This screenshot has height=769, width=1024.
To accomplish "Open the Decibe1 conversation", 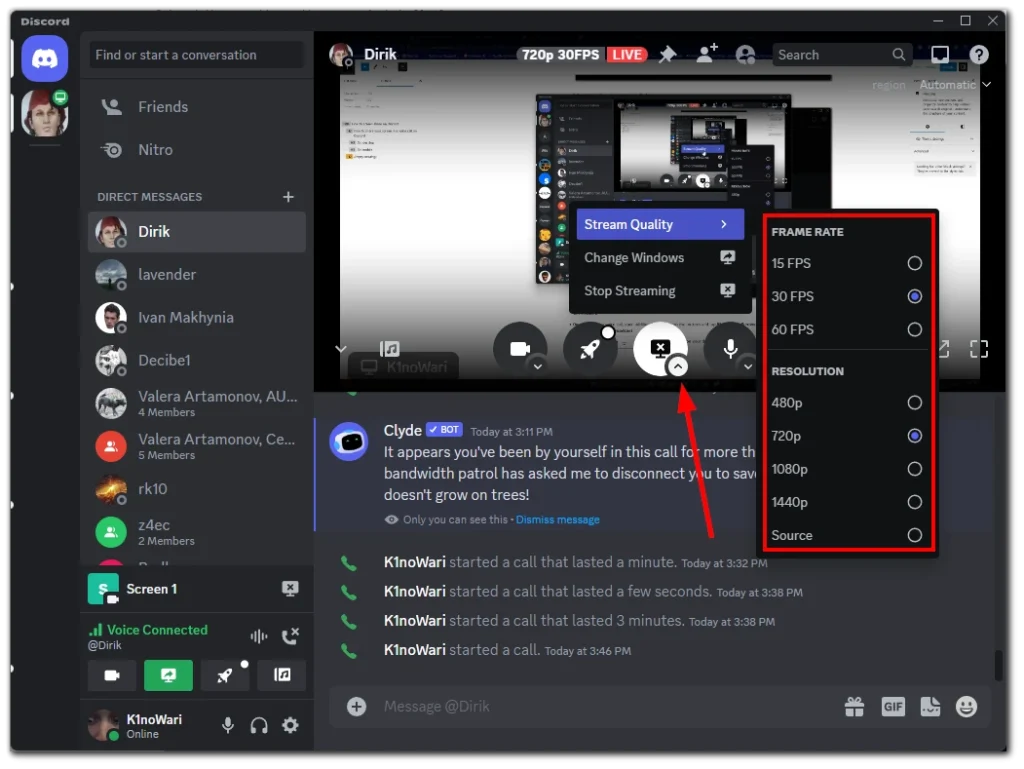I will tap(197, 360).
